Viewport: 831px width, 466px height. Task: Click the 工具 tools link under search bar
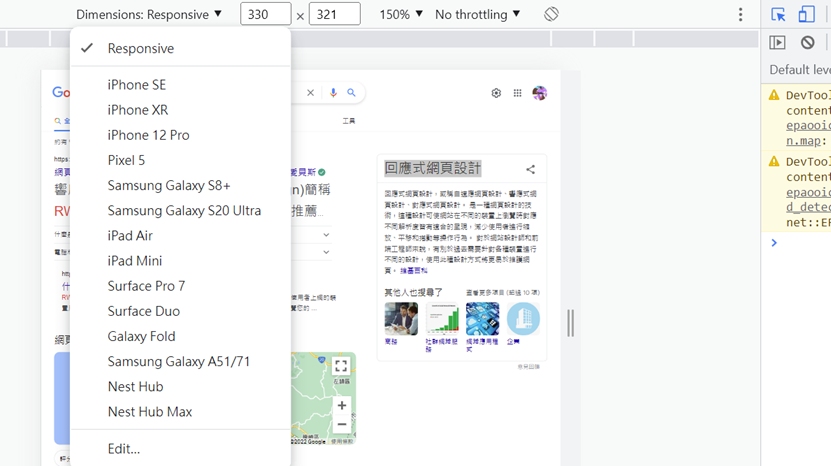(x=349, y=121)
